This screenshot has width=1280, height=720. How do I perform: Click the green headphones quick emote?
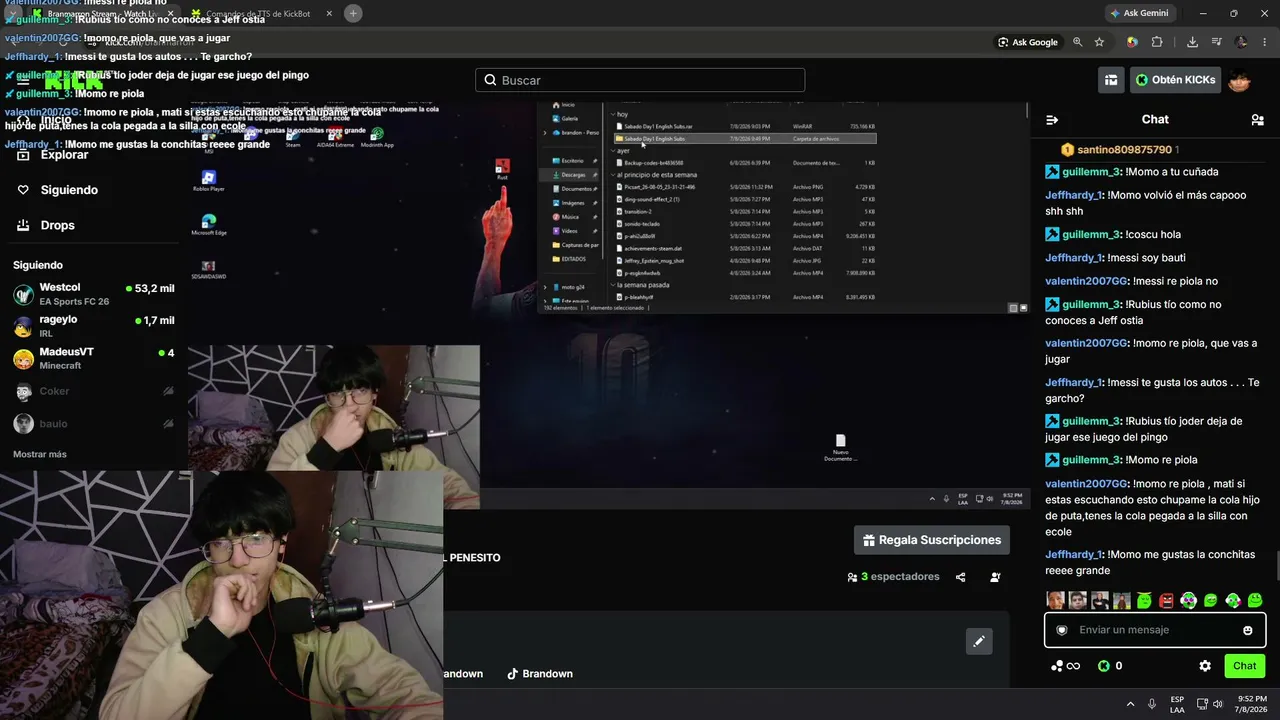coord(1188,600)
